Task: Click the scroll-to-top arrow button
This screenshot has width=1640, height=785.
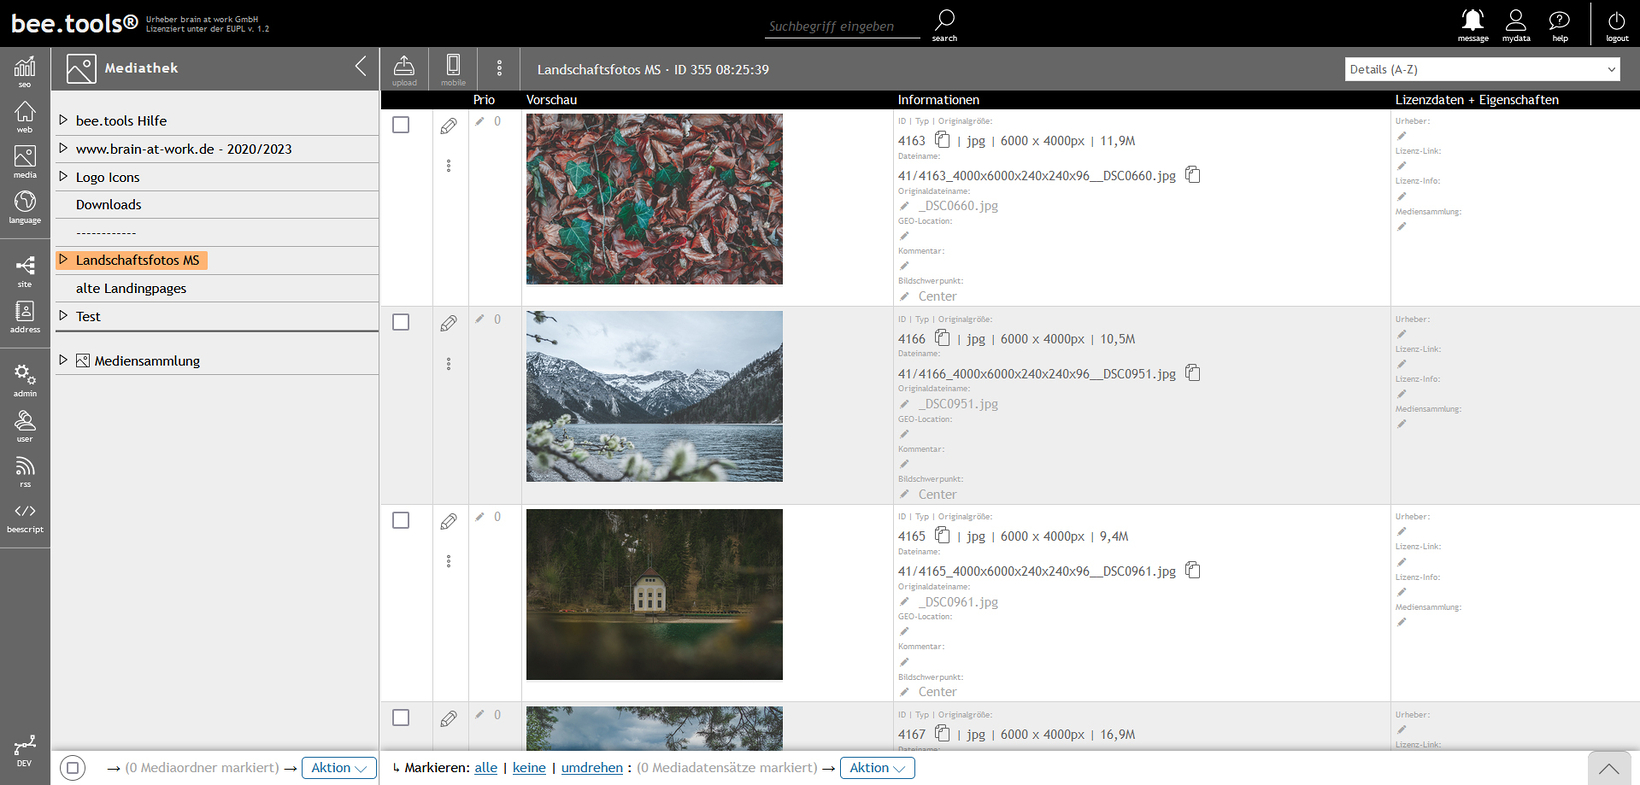Action: (x=1608, y=768)
